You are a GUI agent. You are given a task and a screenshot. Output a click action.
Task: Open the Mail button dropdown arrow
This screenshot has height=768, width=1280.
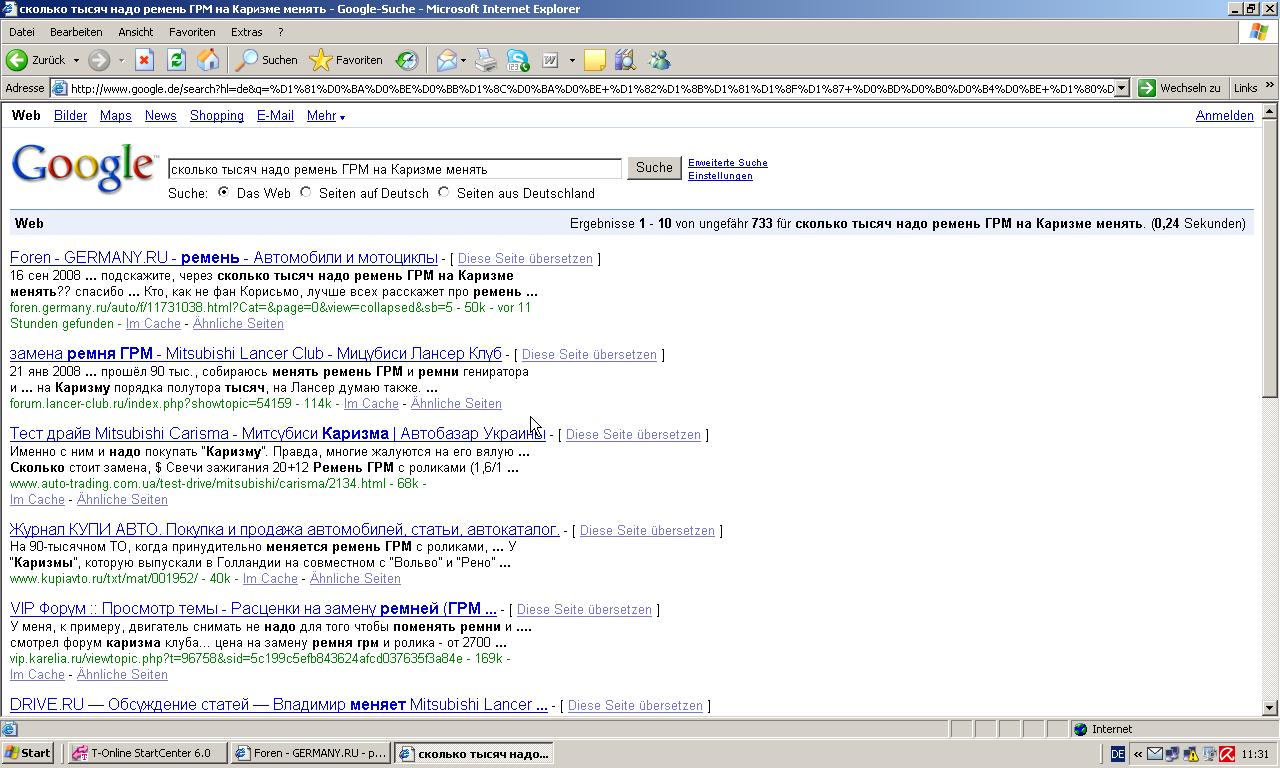tap(463, 60)
